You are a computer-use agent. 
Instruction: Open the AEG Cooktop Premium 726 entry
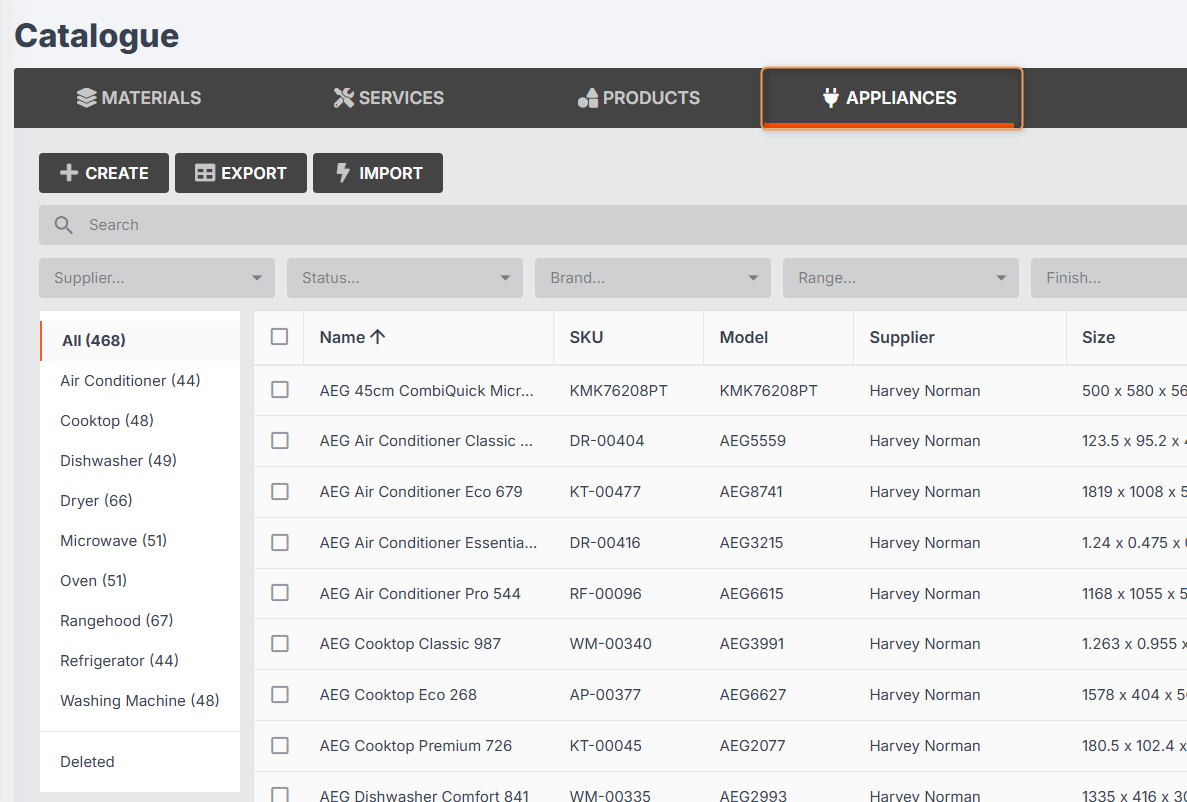(x=416, y=745)
